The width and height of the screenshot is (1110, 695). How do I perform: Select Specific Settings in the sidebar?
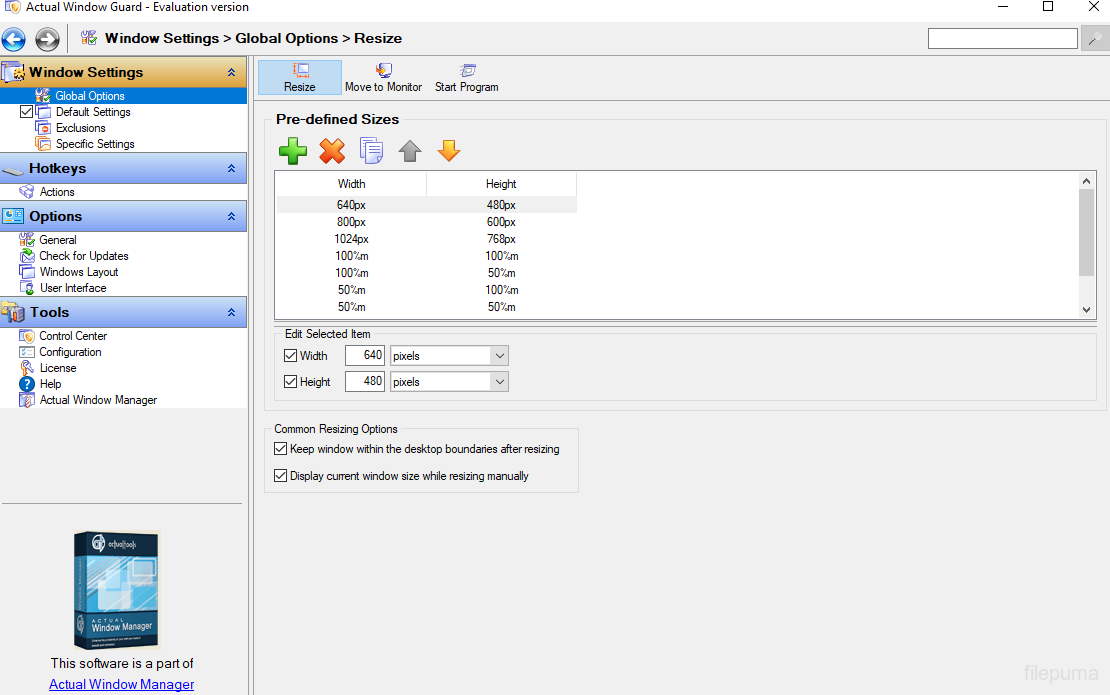coord(95,144)
